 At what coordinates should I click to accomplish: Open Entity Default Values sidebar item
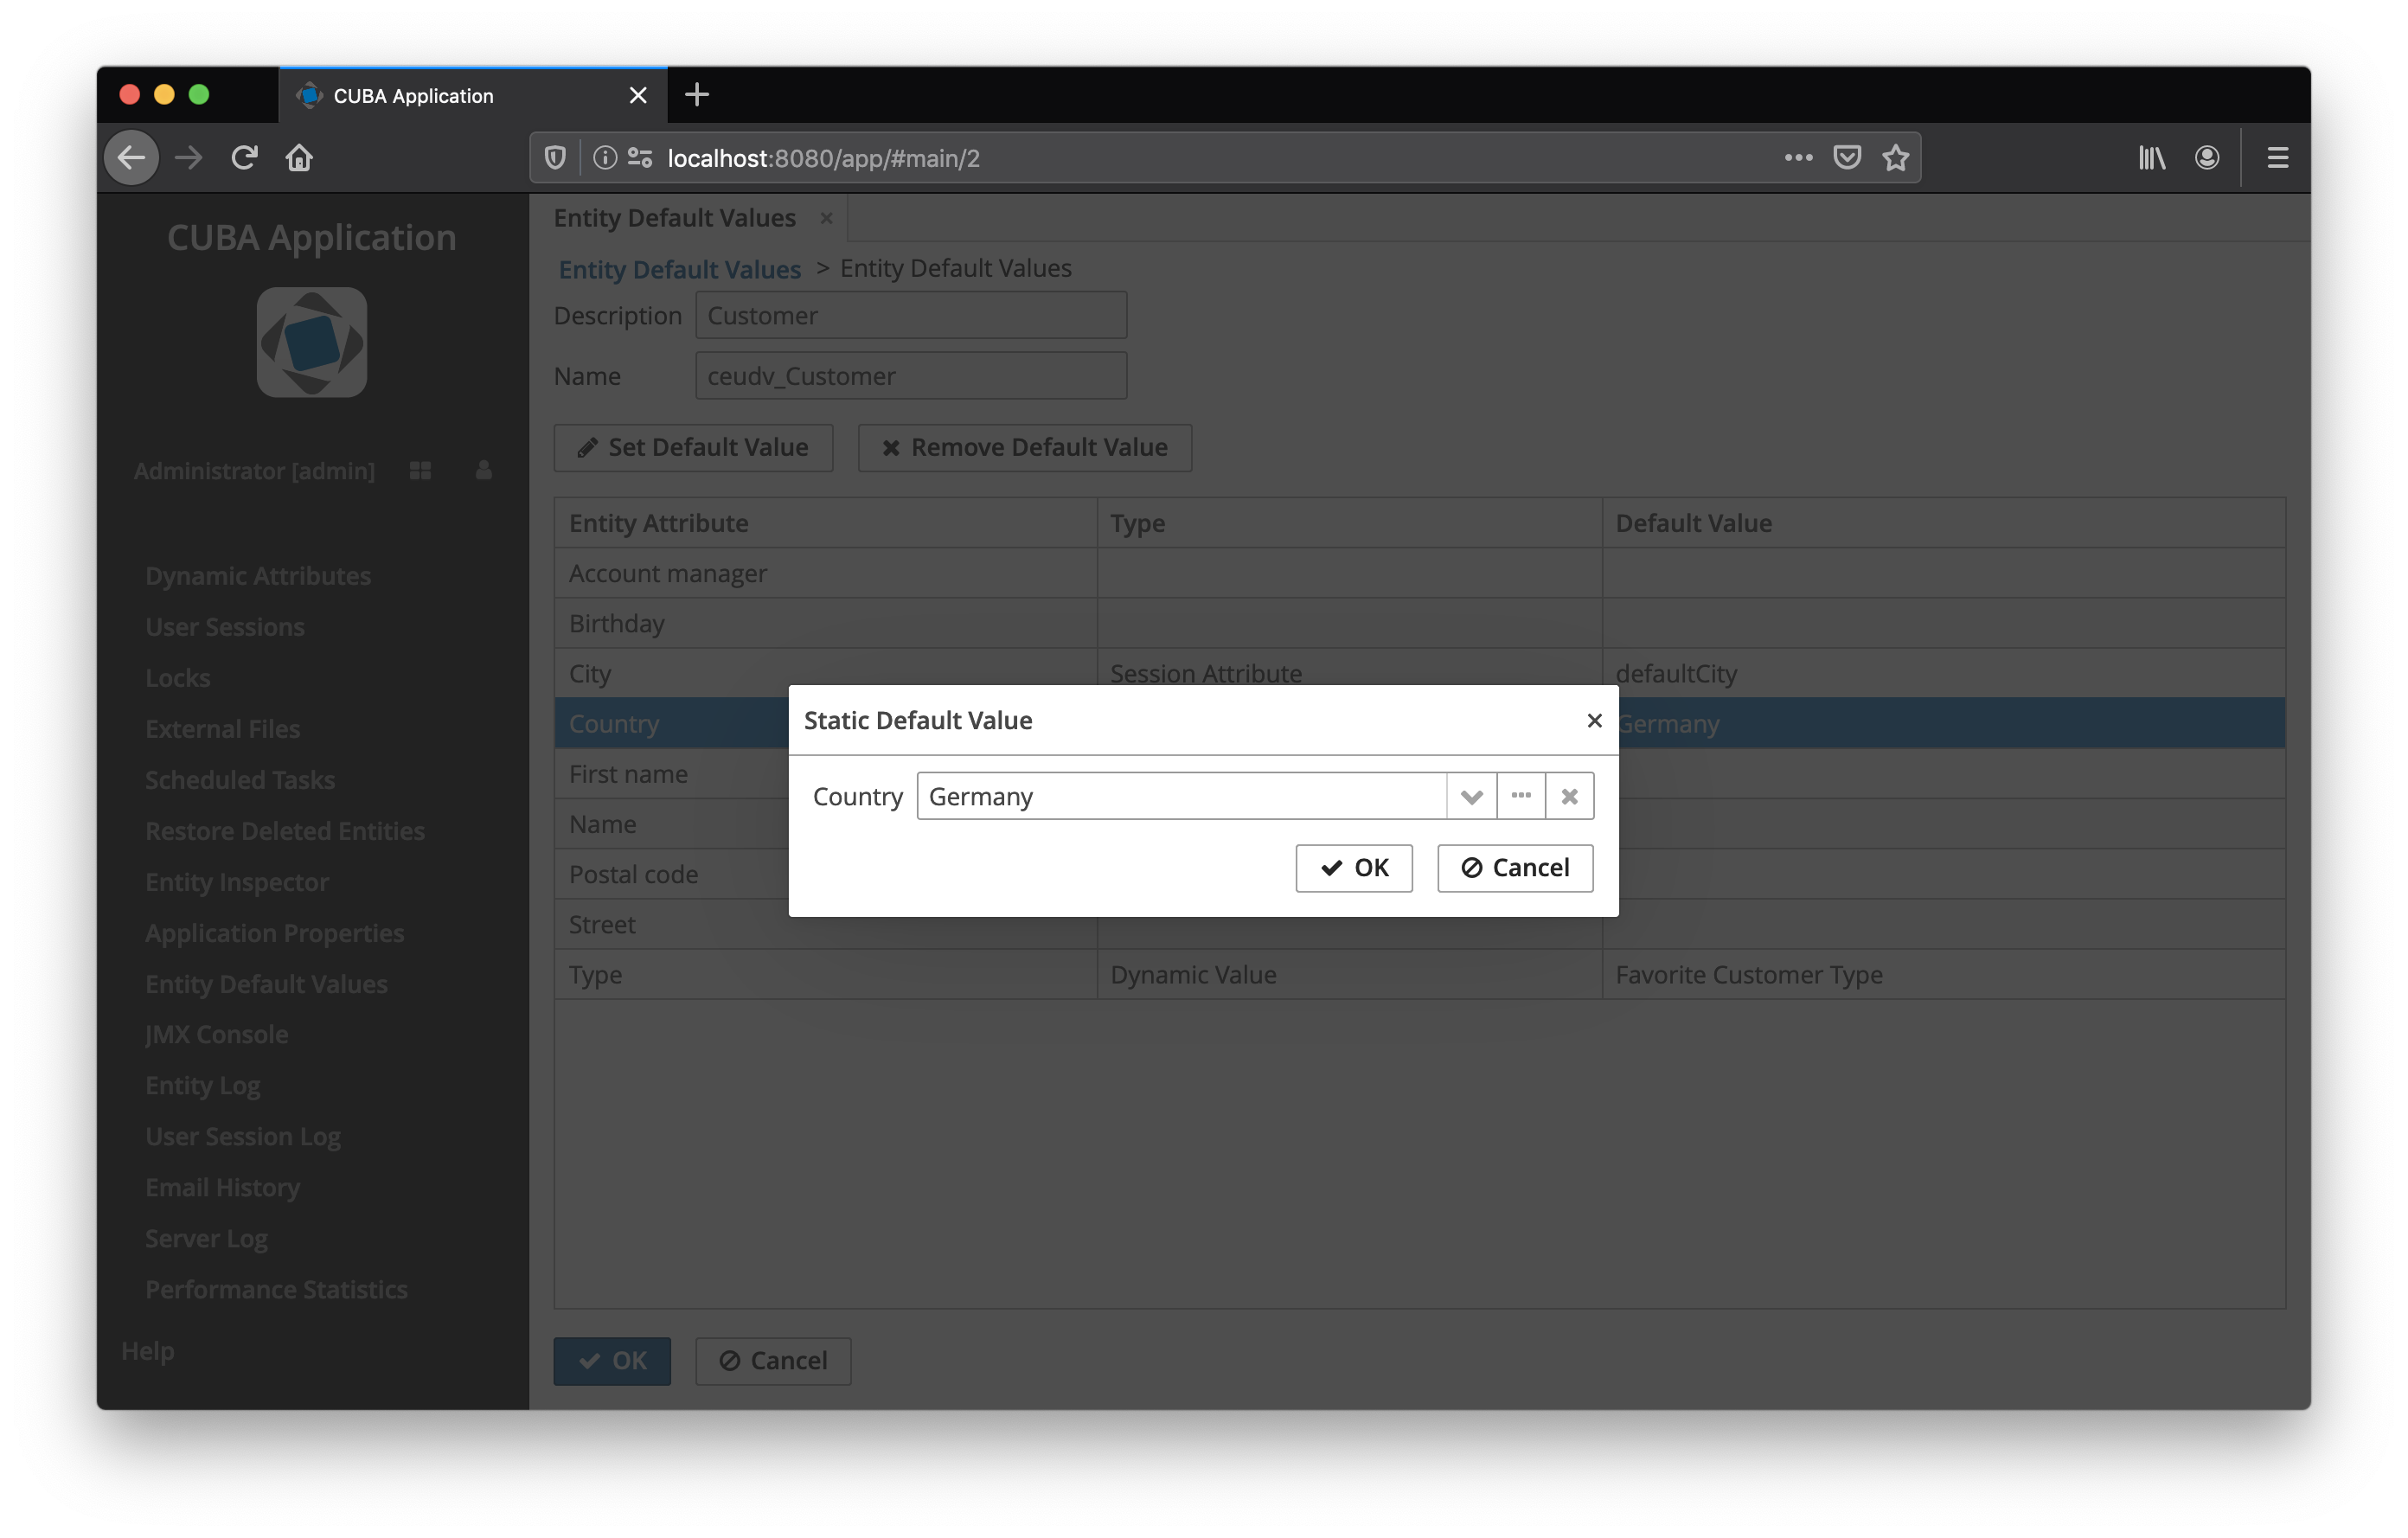266,983
